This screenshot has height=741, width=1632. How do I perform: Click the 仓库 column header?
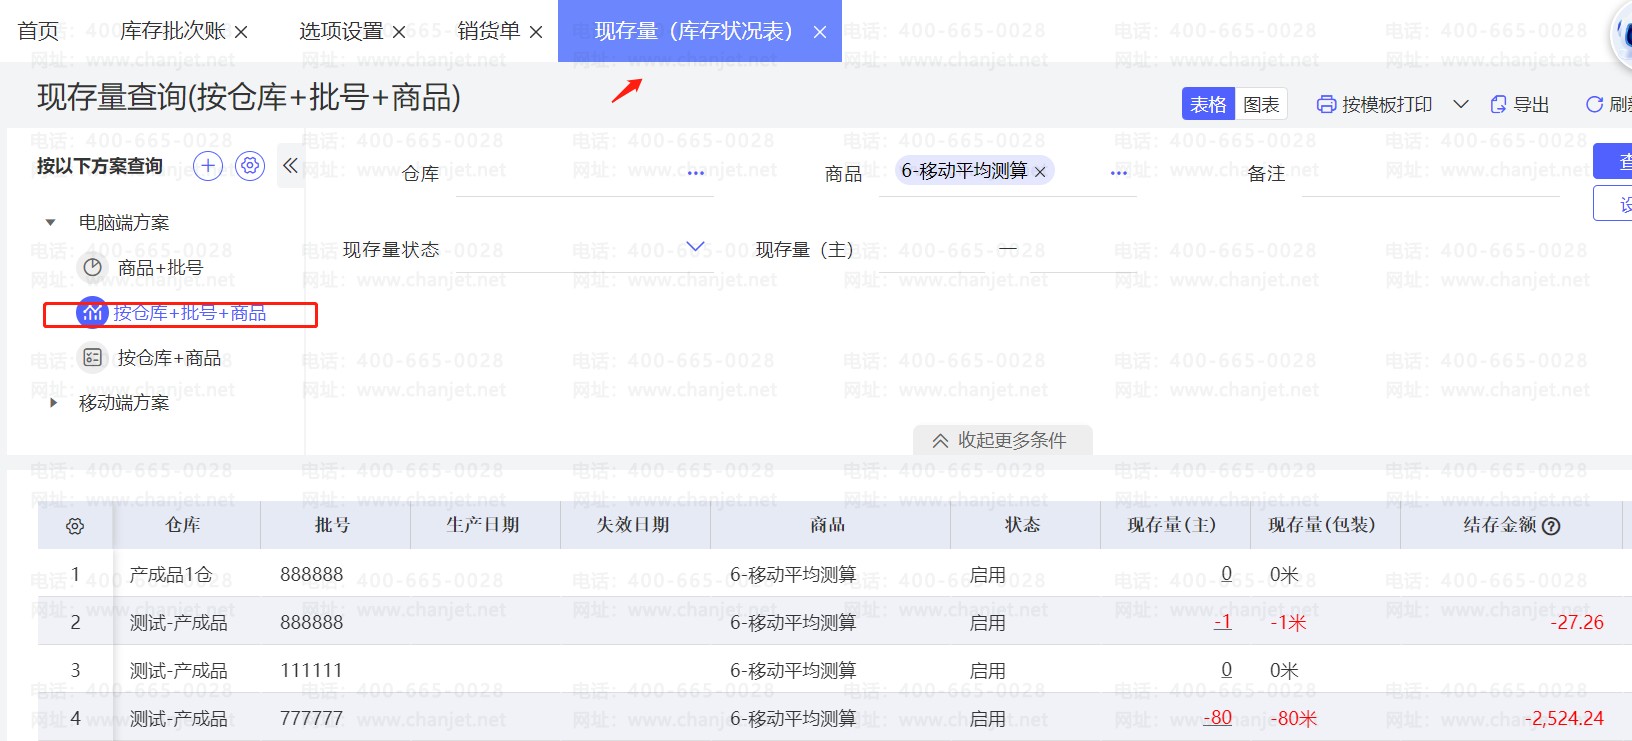183,525
